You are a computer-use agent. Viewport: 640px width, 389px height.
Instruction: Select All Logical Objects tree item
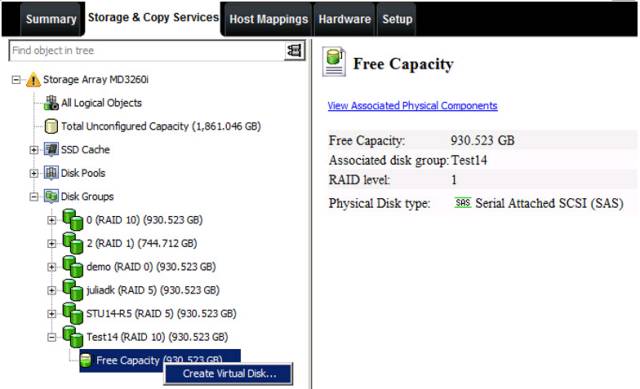point(101,103)
